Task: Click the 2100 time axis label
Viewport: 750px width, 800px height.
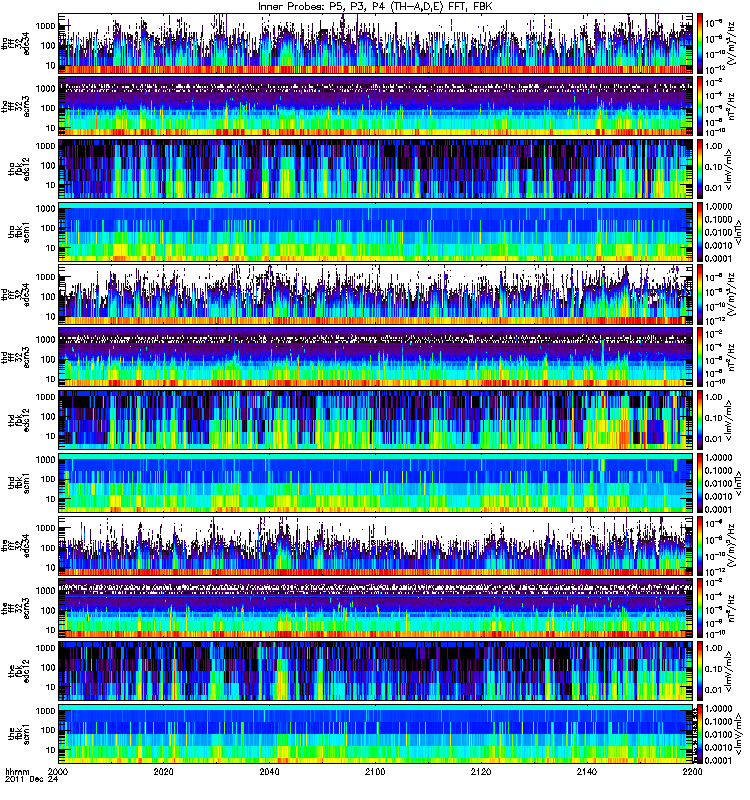Action: [375, 772]
